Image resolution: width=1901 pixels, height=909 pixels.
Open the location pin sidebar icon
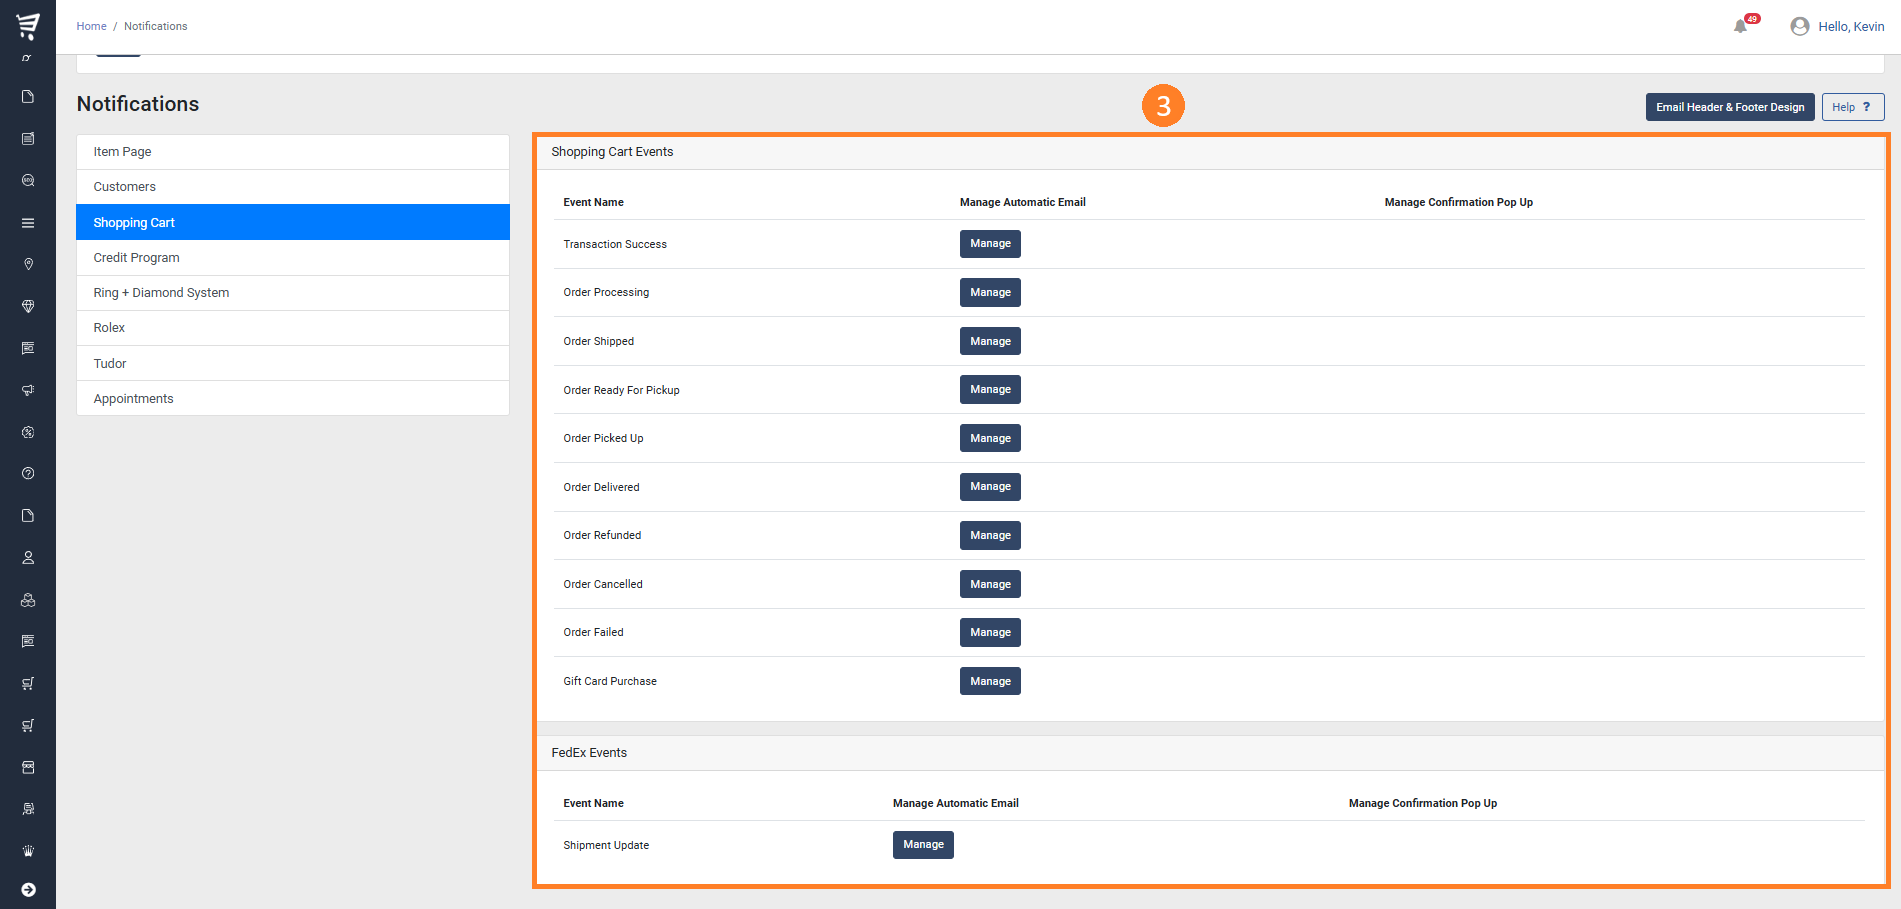[x=28, y=265]
